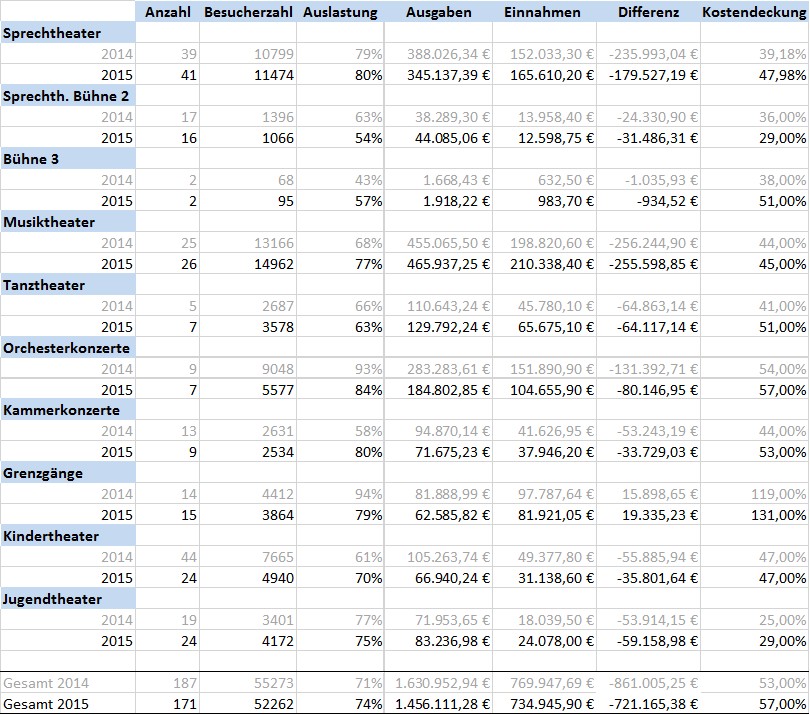Click the Besucherzahl cell 10799

click(x=248, y=54)
